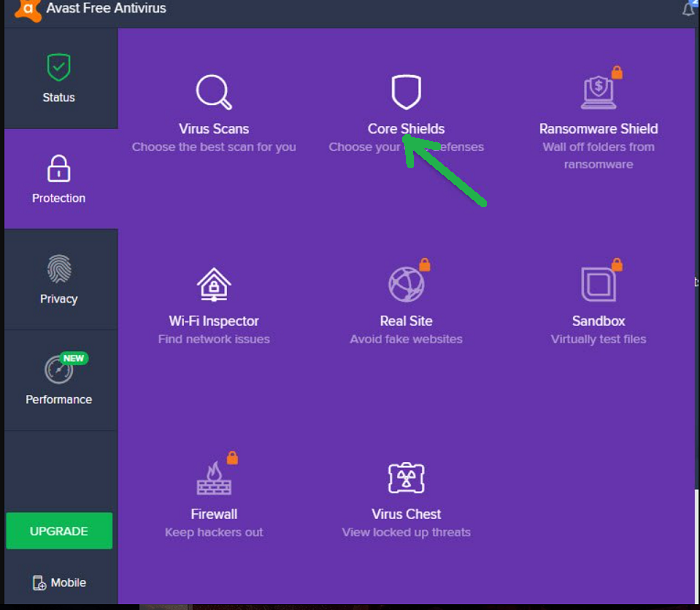Open the Core Shields shield icon
Image resolution: width=700 pixels, height=610 pixels.
point(406,92)
